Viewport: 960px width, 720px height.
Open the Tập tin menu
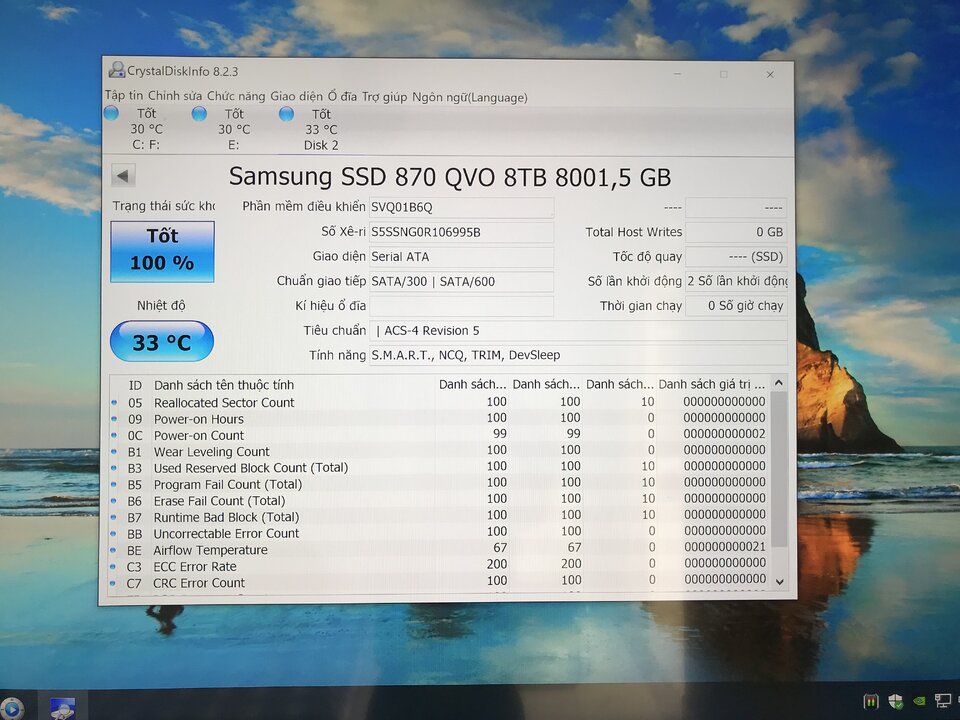click(124, 96)
